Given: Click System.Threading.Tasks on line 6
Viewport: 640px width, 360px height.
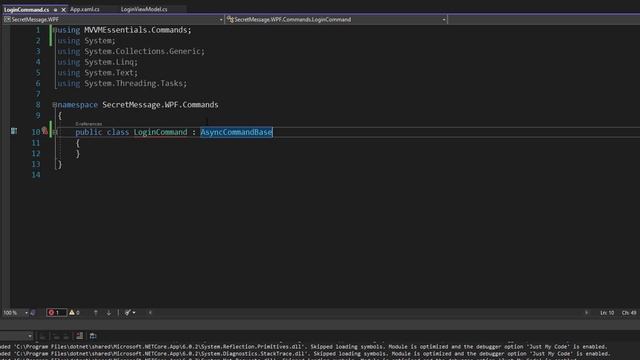Looking at the screenshot, I should 133,83.
